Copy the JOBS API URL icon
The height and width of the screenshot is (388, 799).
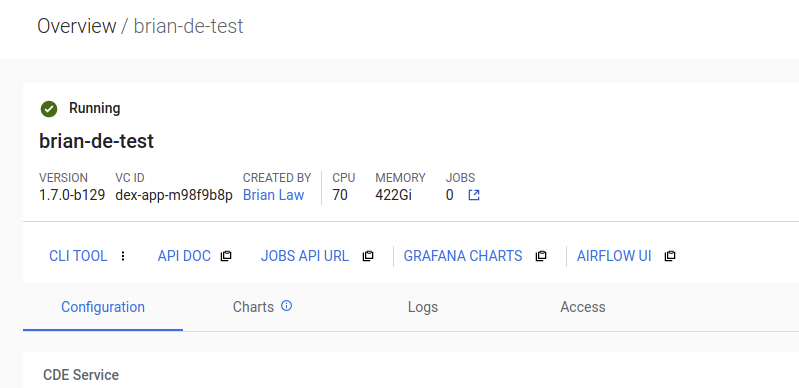coord(368,256)
